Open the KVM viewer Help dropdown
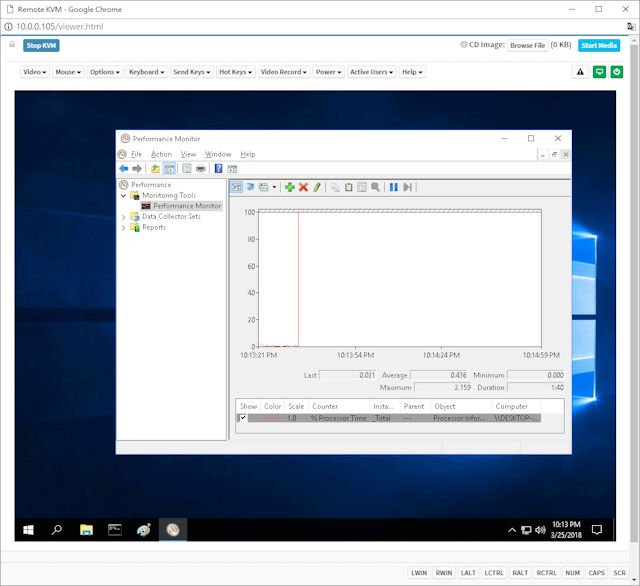The height and width of the screenshot is (586, 640). pos(412,72)
